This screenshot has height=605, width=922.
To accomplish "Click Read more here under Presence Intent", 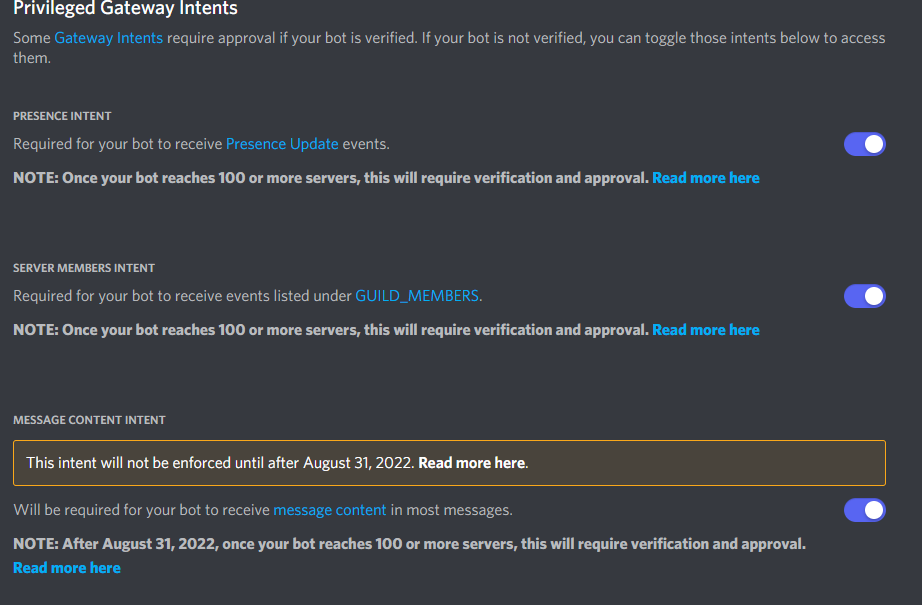I will (705, 177).
